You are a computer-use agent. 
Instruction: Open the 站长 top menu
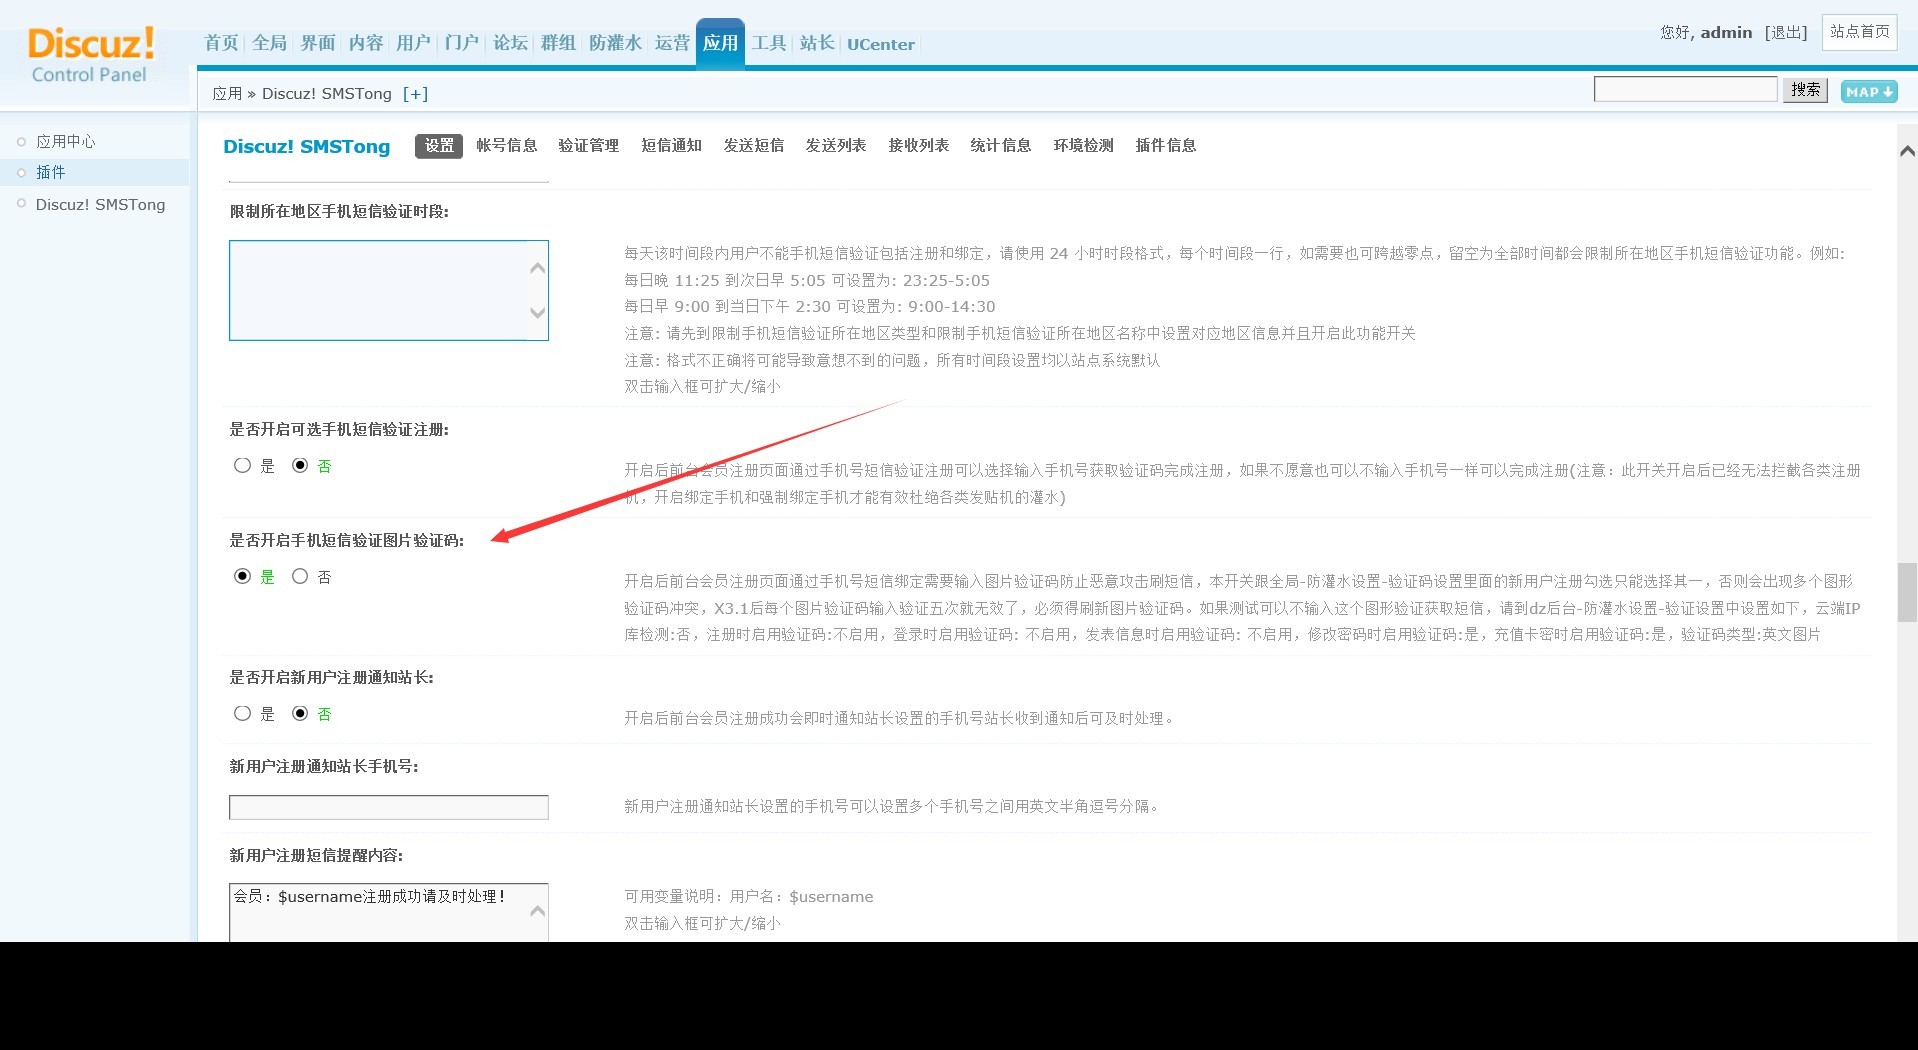(x=817, y=43)
